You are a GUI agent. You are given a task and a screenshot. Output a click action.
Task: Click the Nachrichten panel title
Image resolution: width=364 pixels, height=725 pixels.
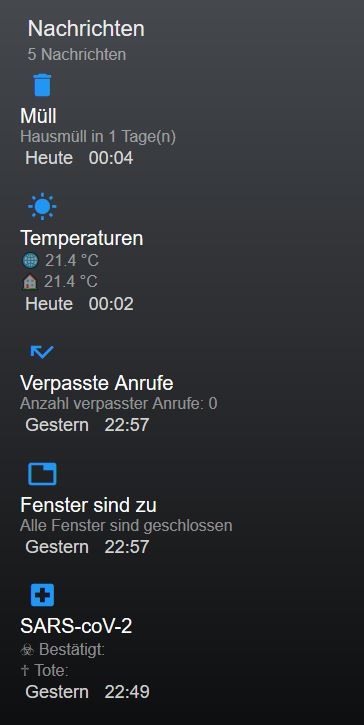pyautogui.click(x=86, y=29)
